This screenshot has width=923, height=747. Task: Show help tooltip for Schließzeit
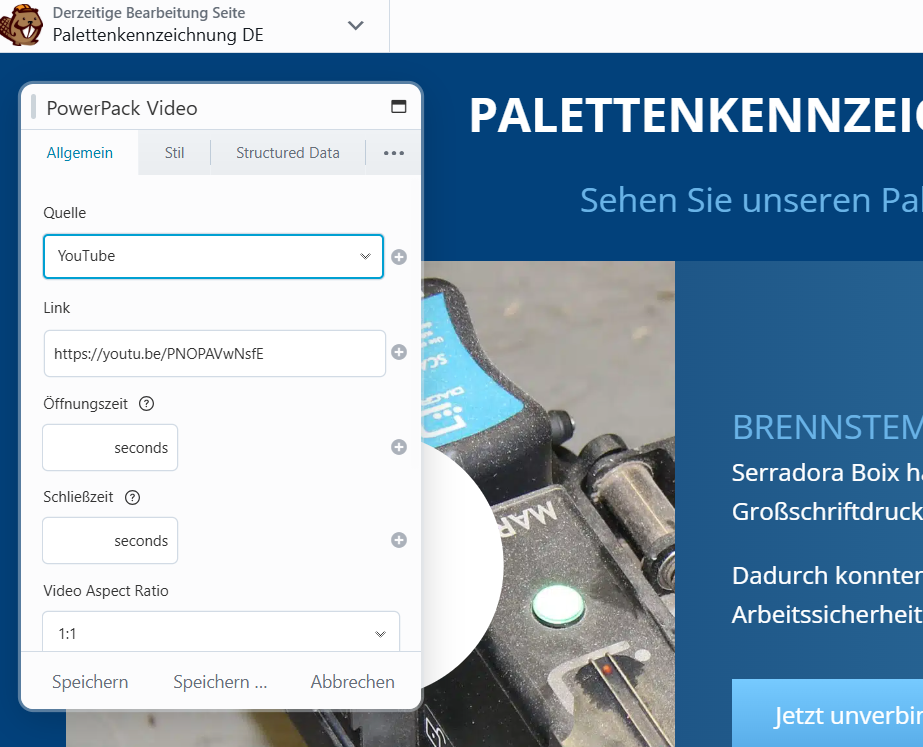132,497
